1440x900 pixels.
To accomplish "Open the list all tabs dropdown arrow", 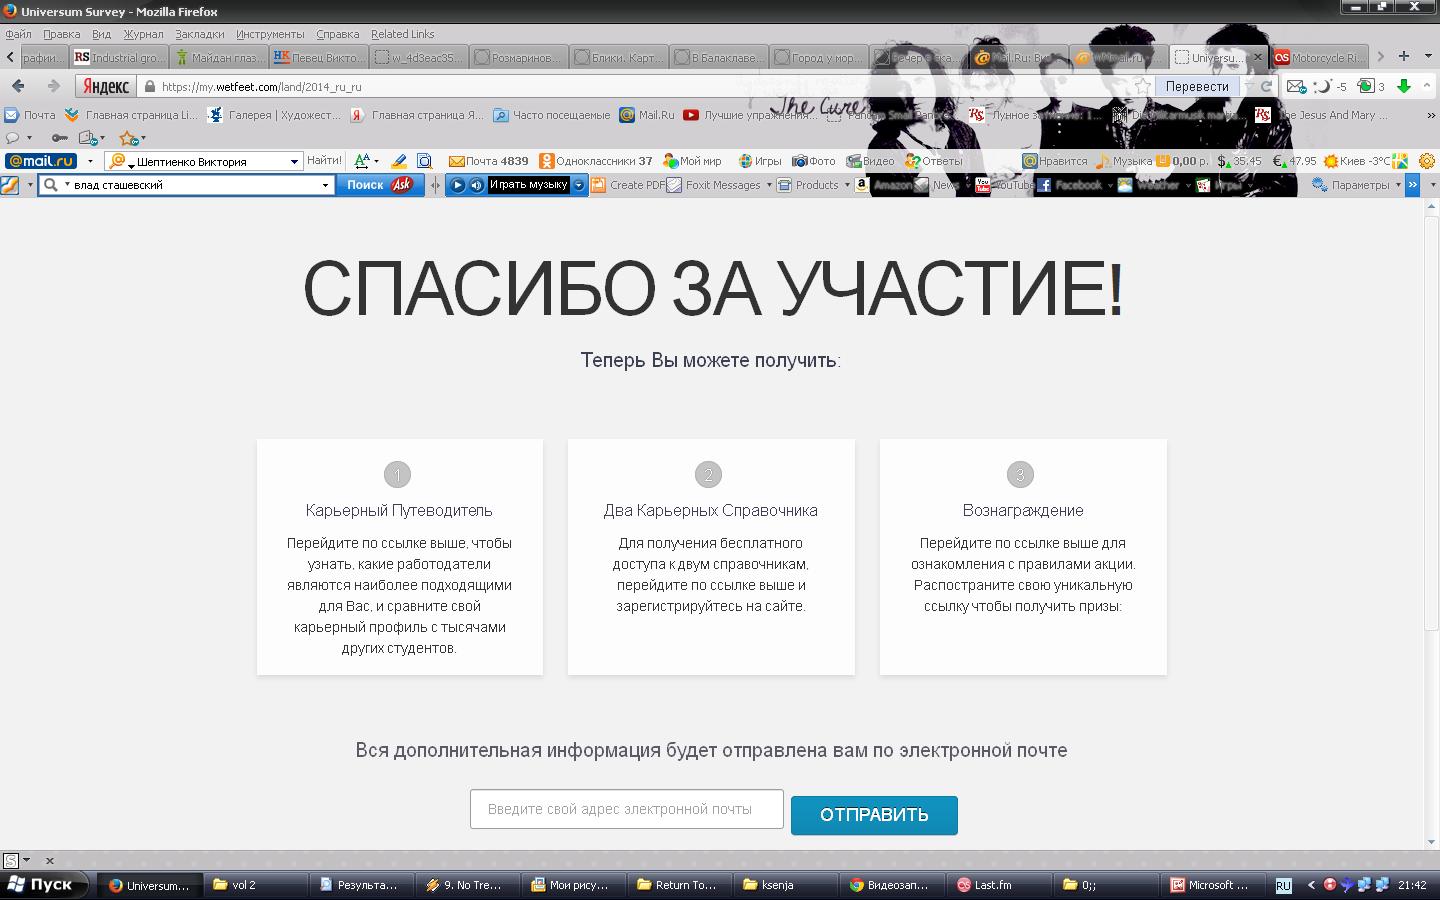I will coord(1426,57).
